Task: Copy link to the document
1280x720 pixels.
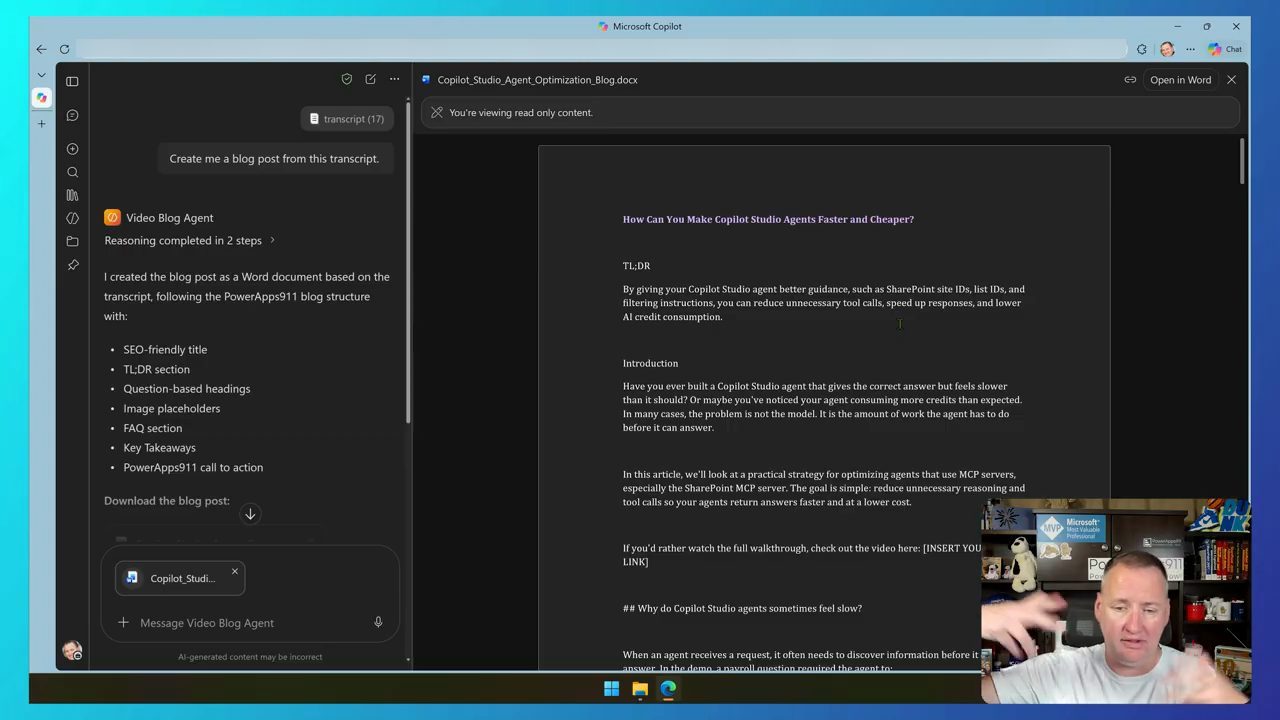Action: (x=1130, y=80)
